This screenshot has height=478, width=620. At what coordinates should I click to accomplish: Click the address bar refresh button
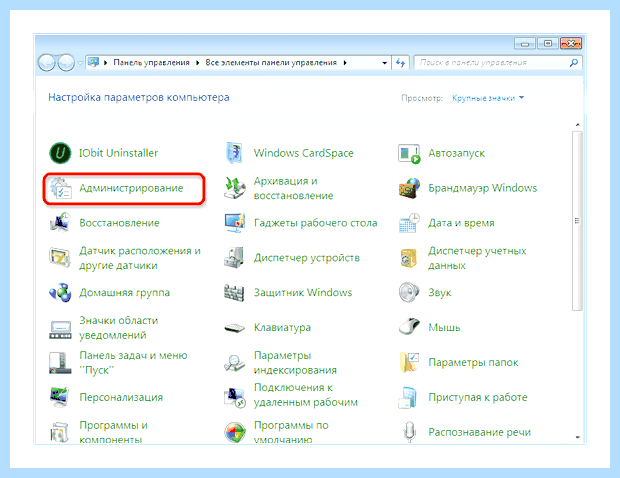click(401, 63)
